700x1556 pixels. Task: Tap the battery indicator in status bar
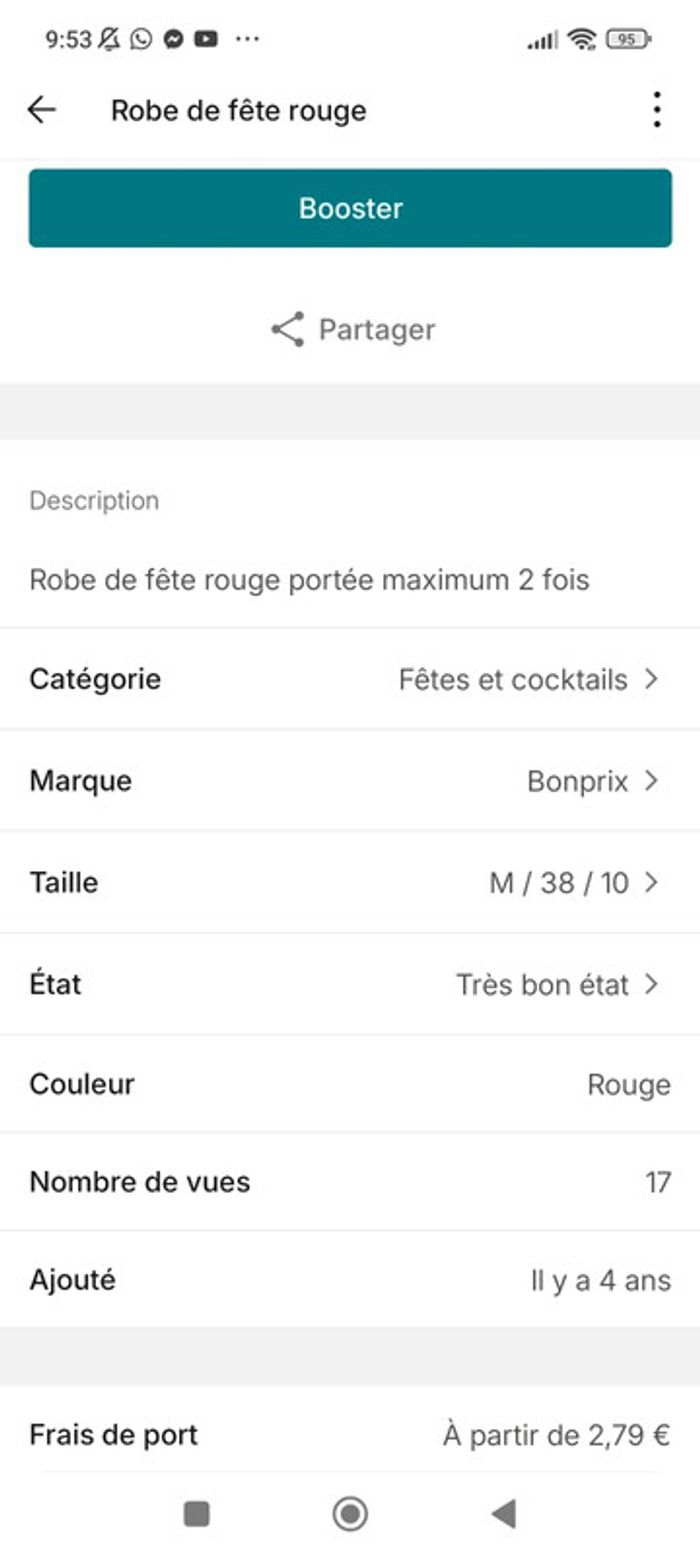628,39
